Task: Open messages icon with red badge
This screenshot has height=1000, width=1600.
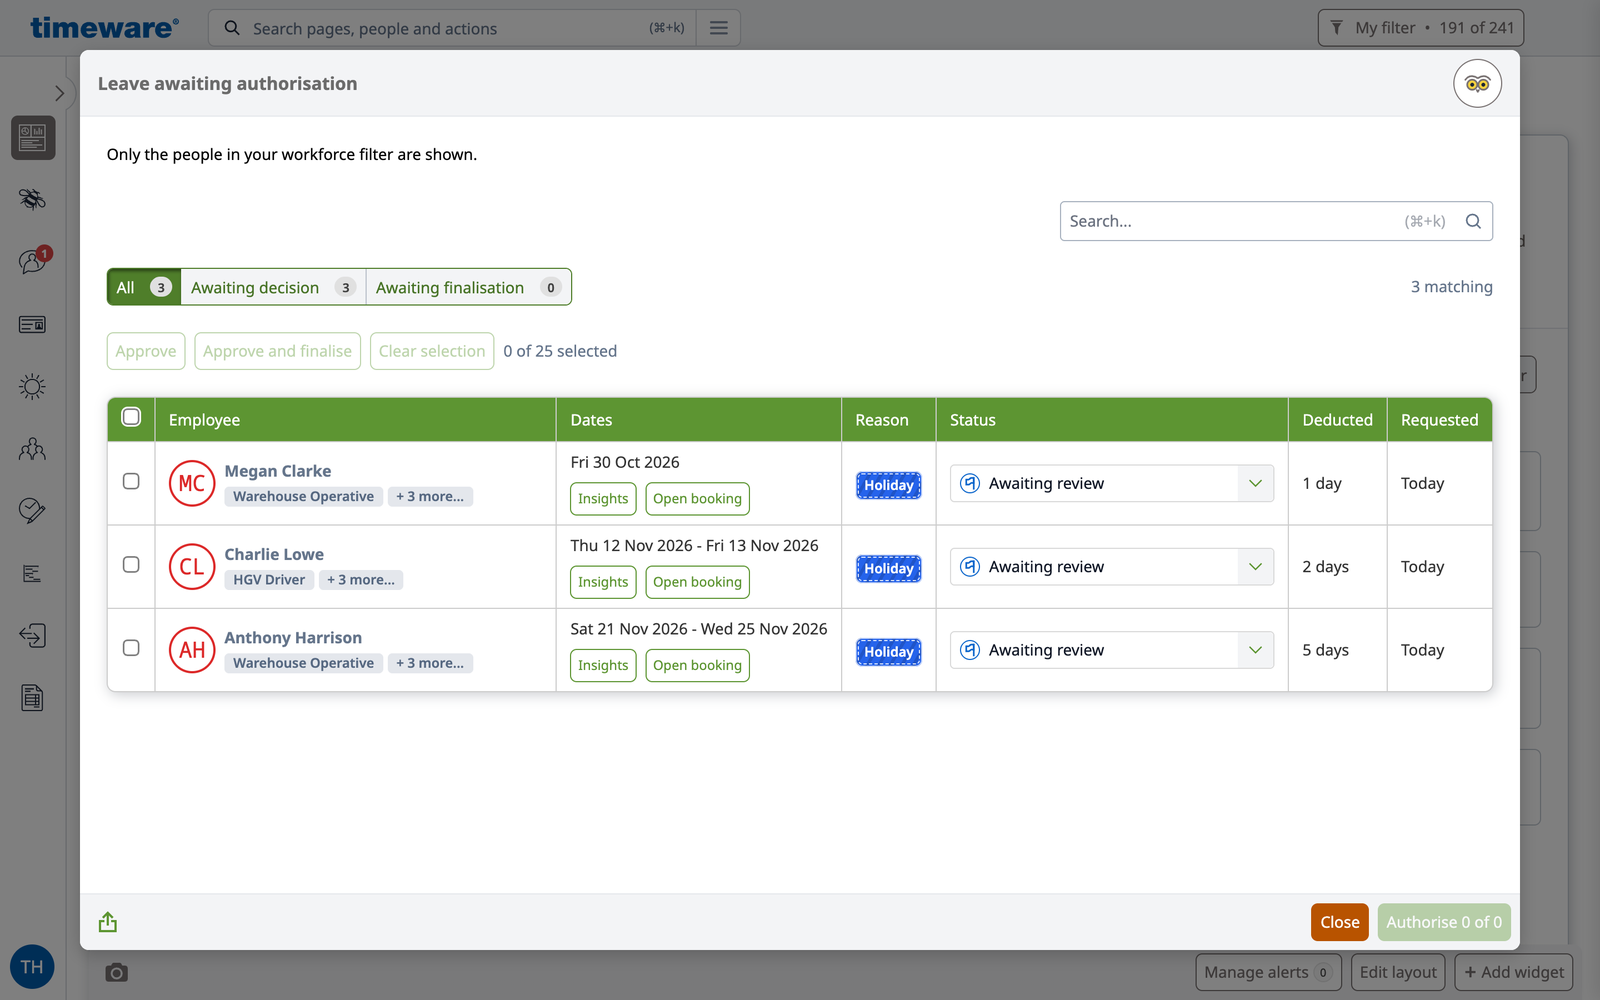Action: point(33,261)
